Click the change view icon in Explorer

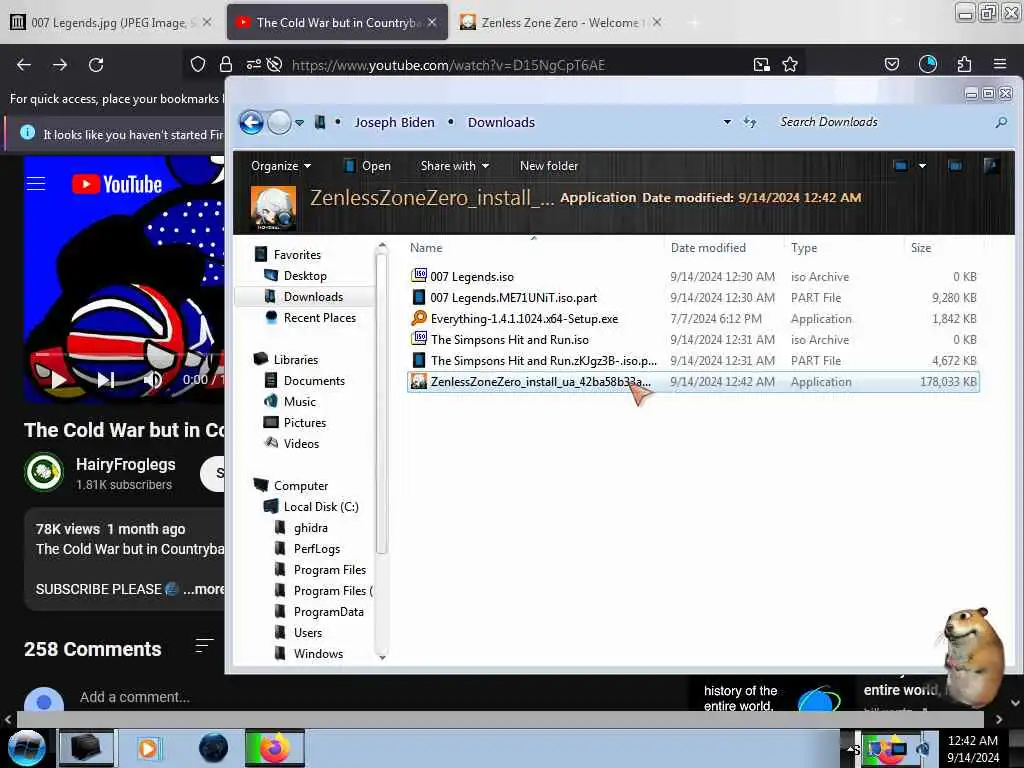click(901, 166)
